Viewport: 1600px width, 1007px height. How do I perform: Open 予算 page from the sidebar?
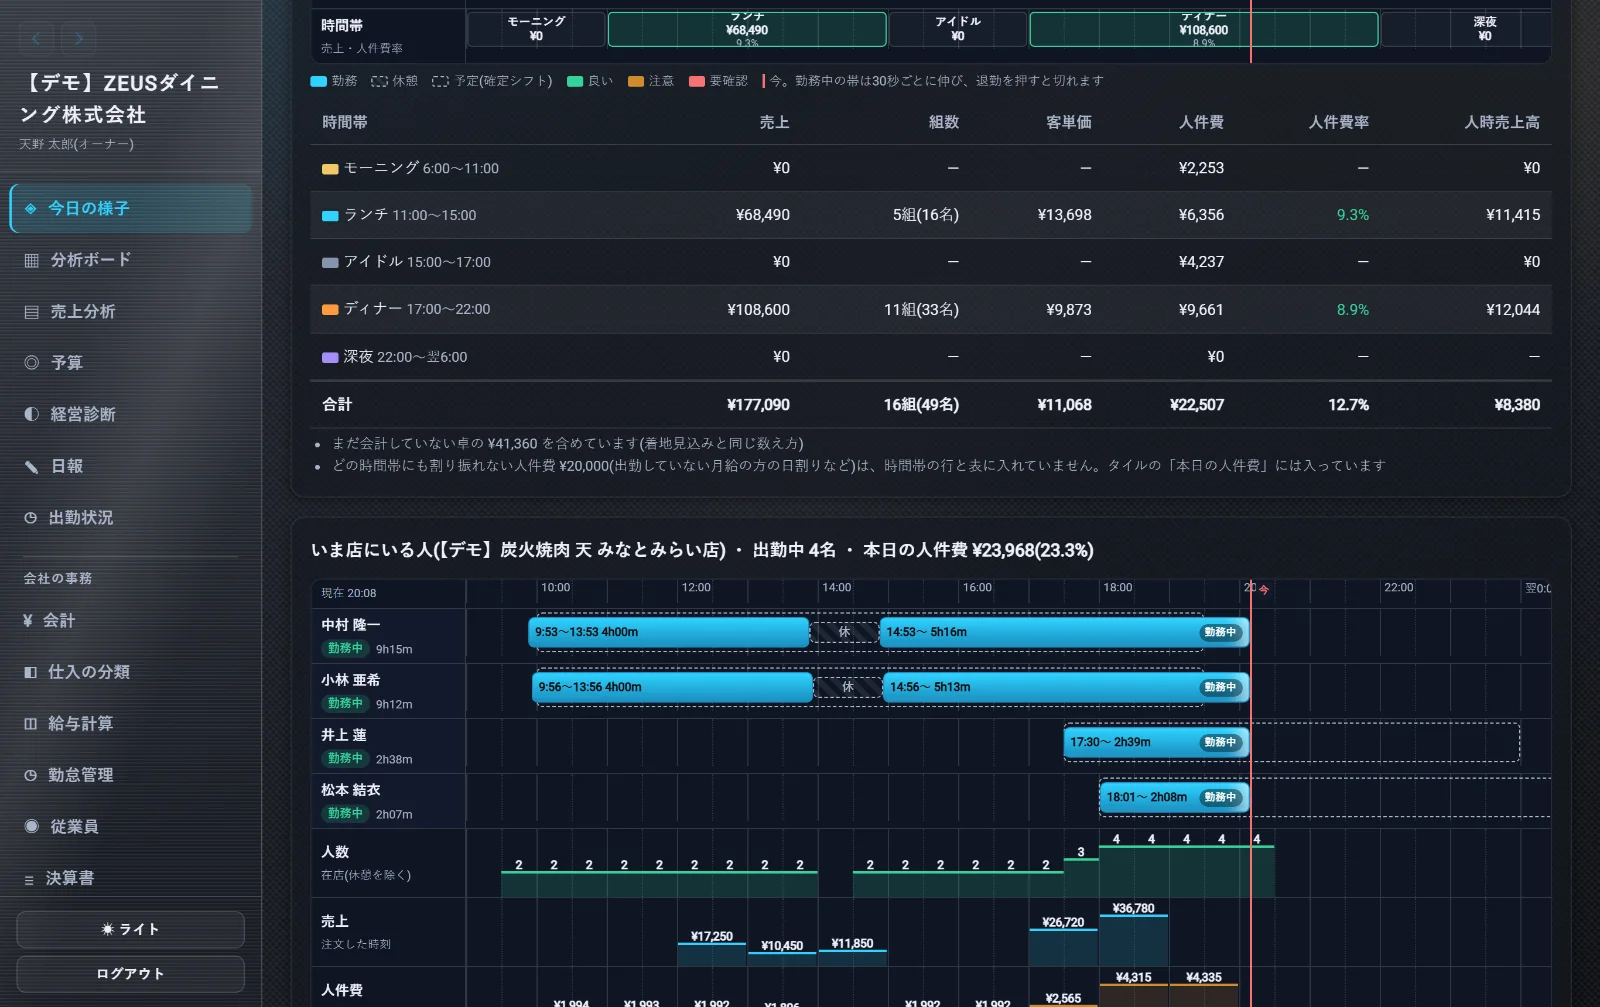pyautogui.click(x=131, y=363)
